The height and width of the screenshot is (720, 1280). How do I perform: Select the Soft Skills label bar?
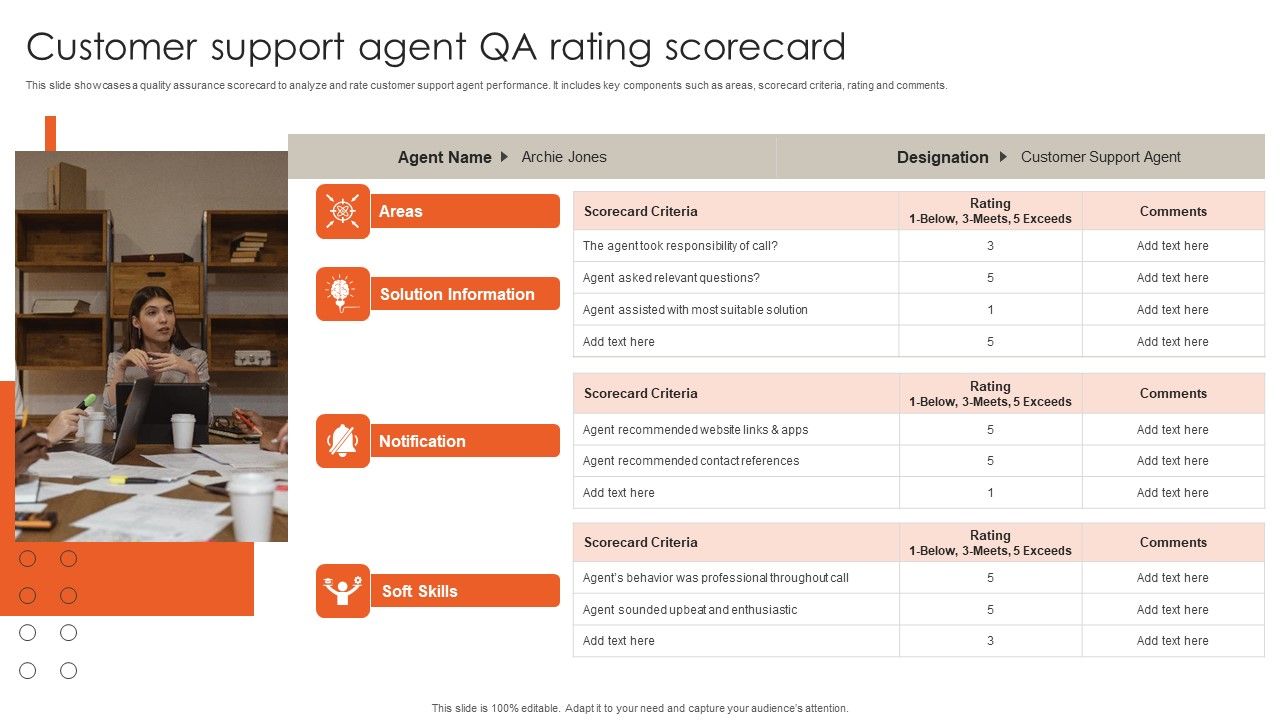[x=465, y=591]
